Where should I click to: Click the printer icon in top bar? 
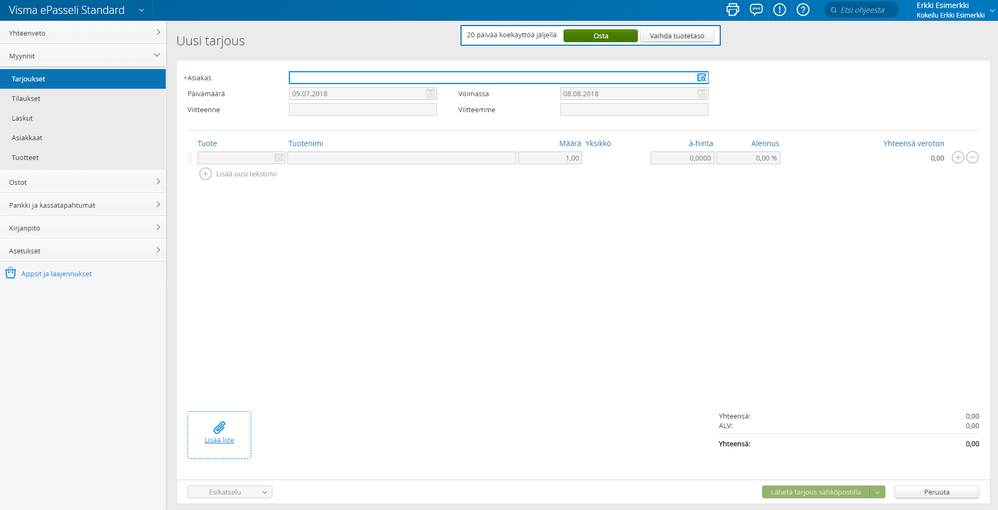pos(733,10)
